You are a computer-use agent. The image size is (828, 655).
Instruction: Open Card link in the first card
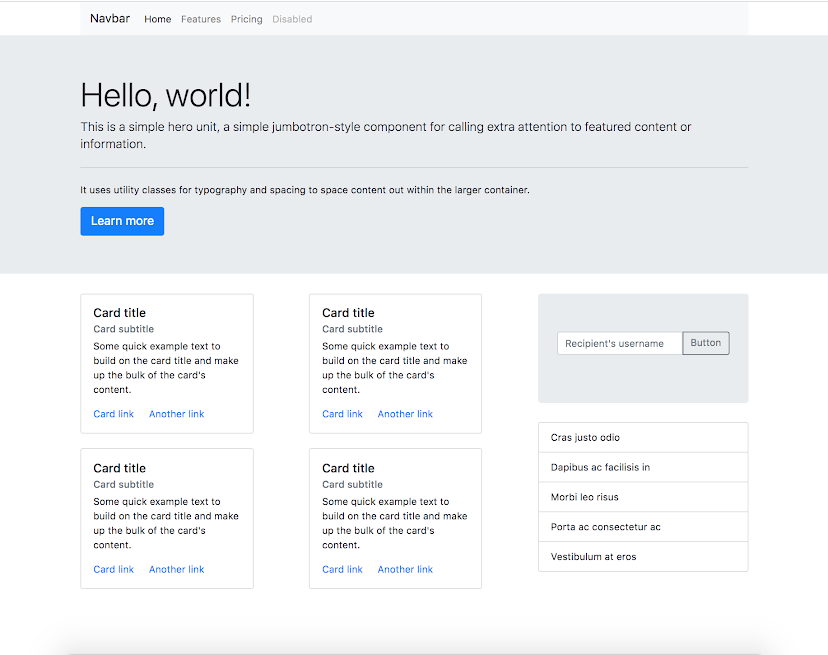pos(113,413)
